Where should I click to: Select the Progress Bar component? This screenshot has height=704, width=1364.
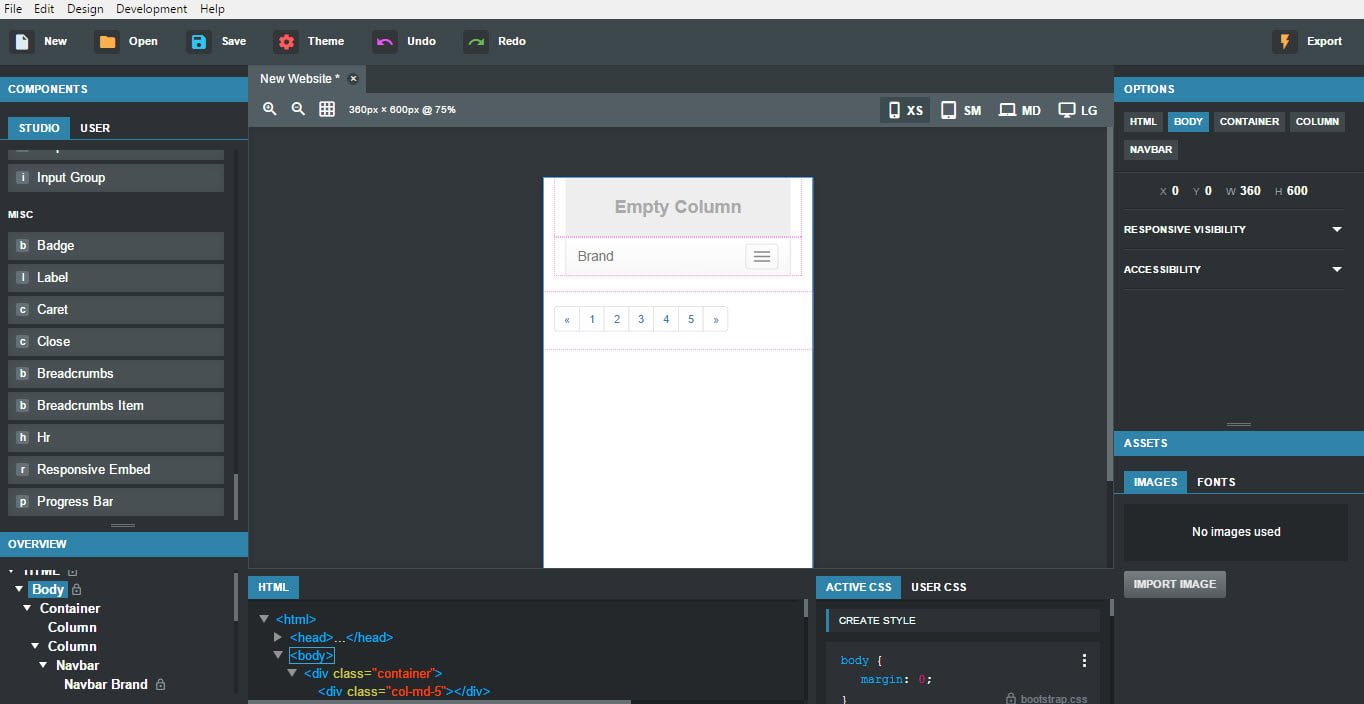(x=116, y=501)
